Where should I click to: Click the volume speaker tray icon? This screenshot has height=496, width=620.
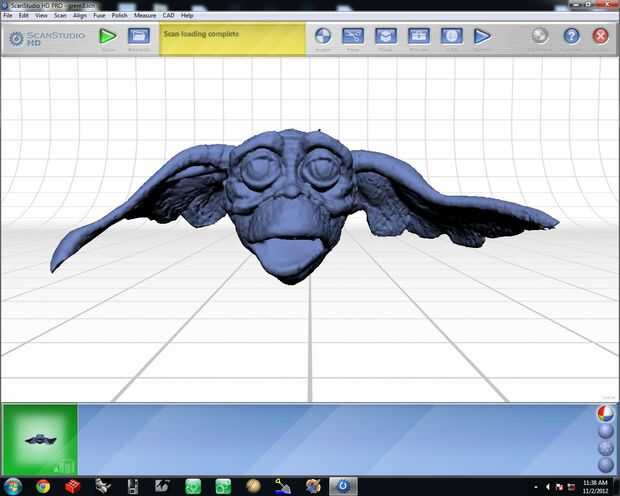pyautogui.click(x=548, y=487)
